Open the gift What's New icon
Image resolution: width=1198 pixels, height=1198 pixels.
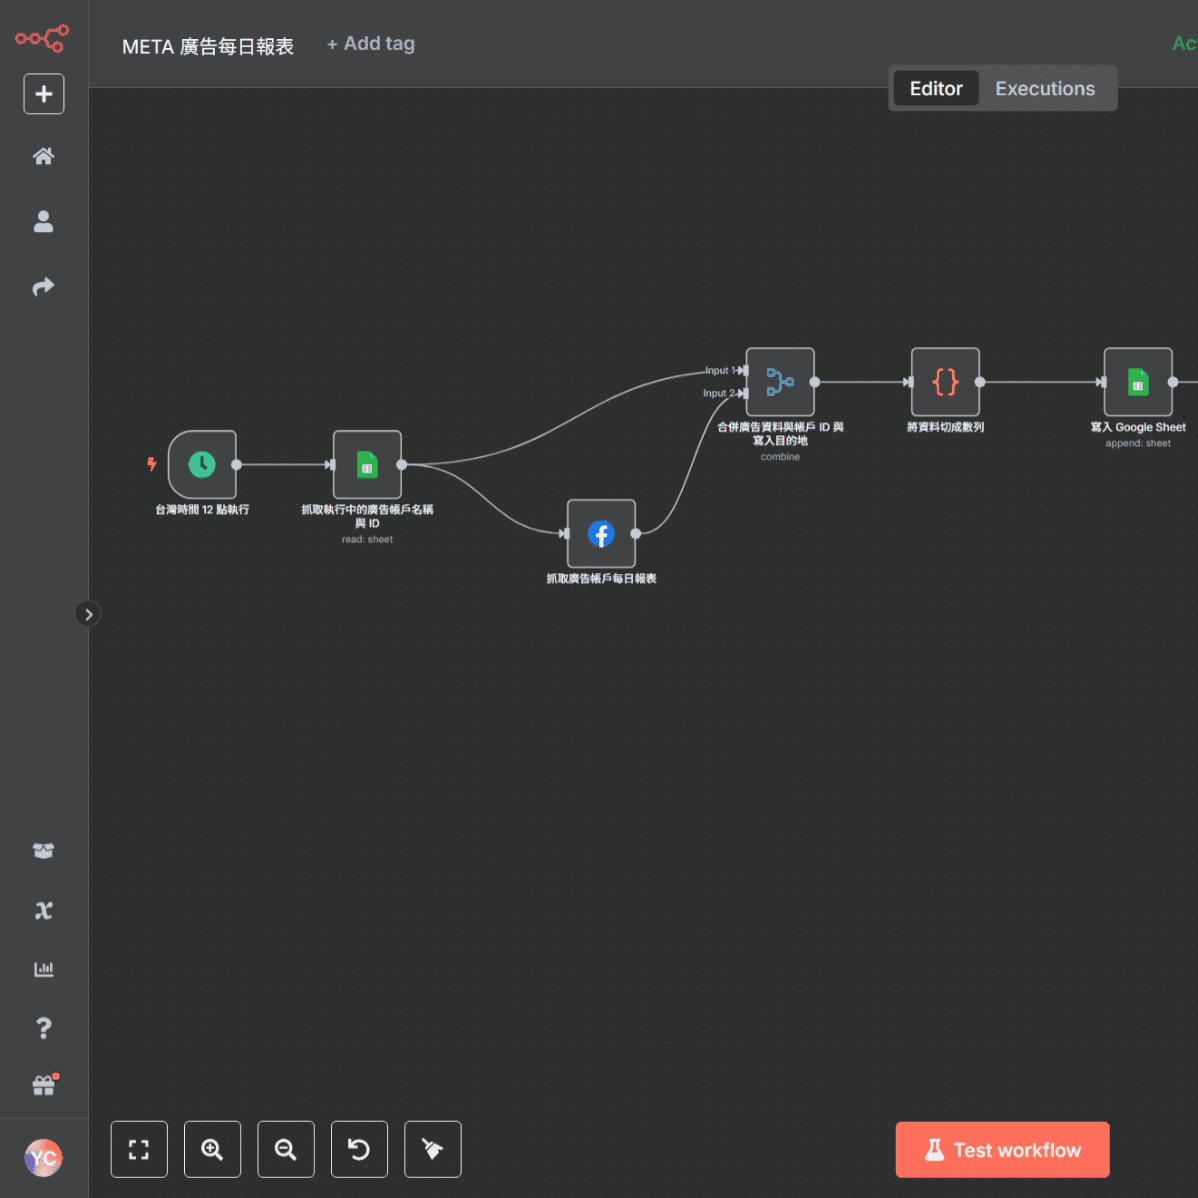click(x=43, y=1086)
